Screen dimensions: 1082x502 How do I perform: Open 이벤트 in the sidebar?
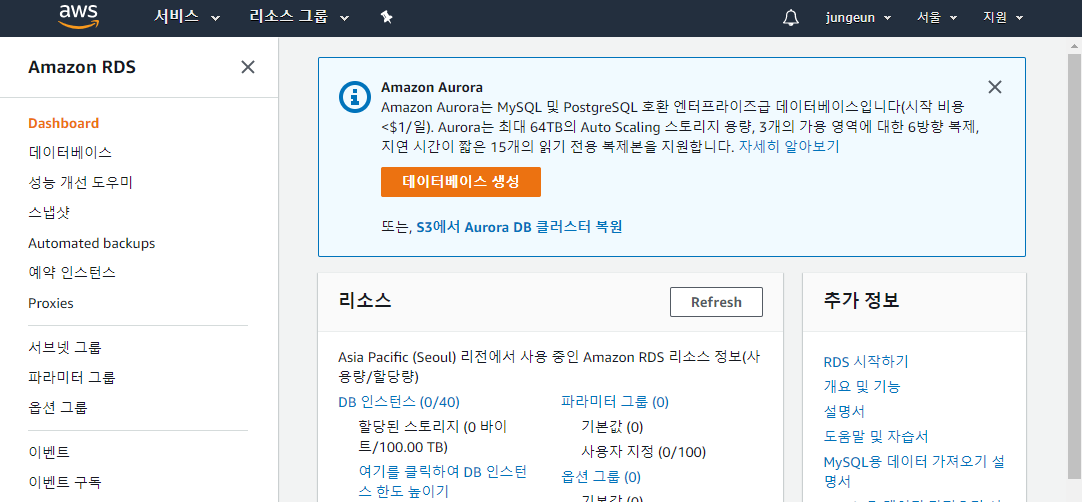pos(48,452)
